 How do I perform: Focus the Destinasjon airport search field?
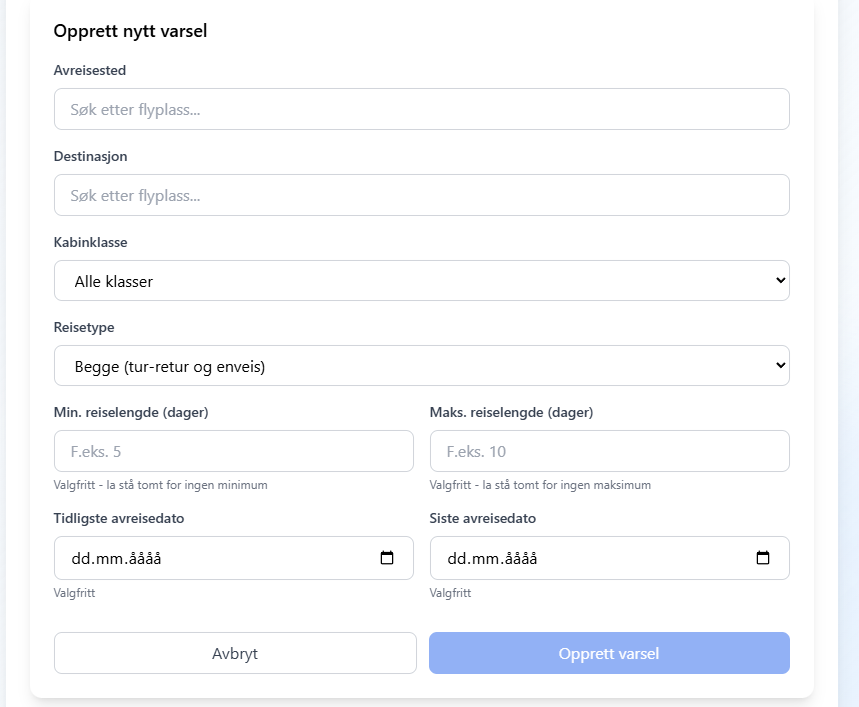point(422,195)
